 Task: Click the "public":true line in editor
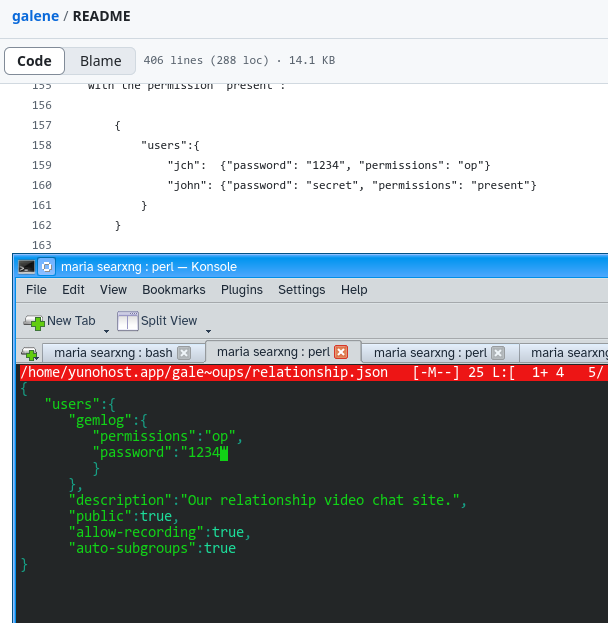click(124, 516)
